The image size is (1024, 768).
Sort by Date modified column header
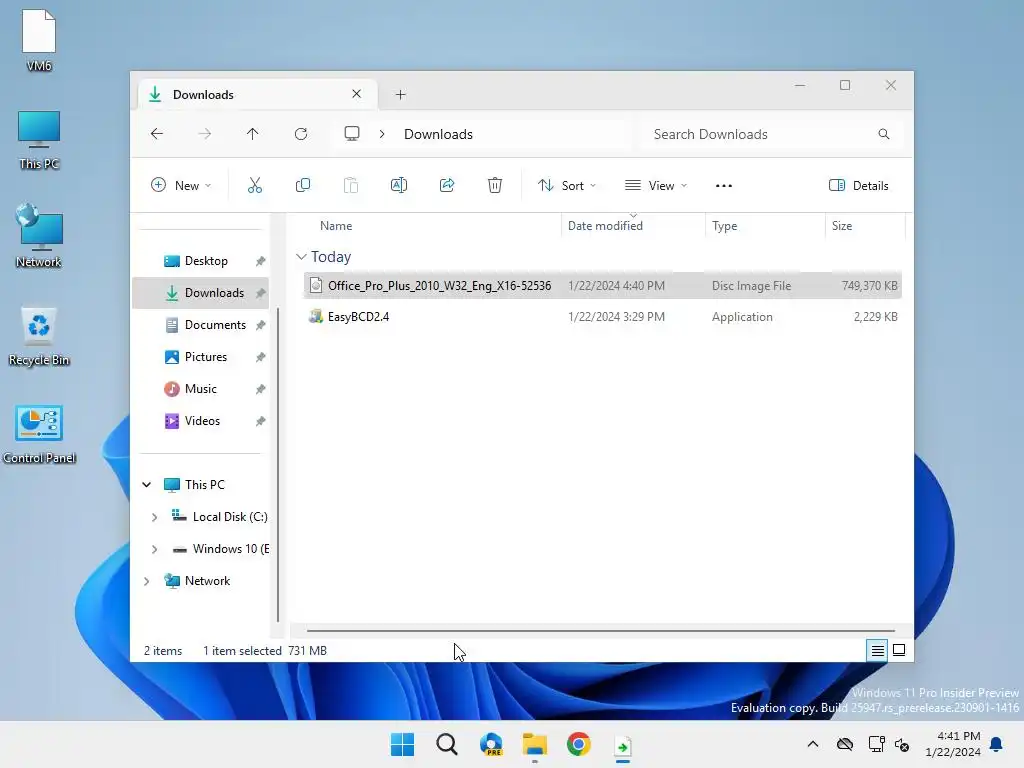(605, 225)
